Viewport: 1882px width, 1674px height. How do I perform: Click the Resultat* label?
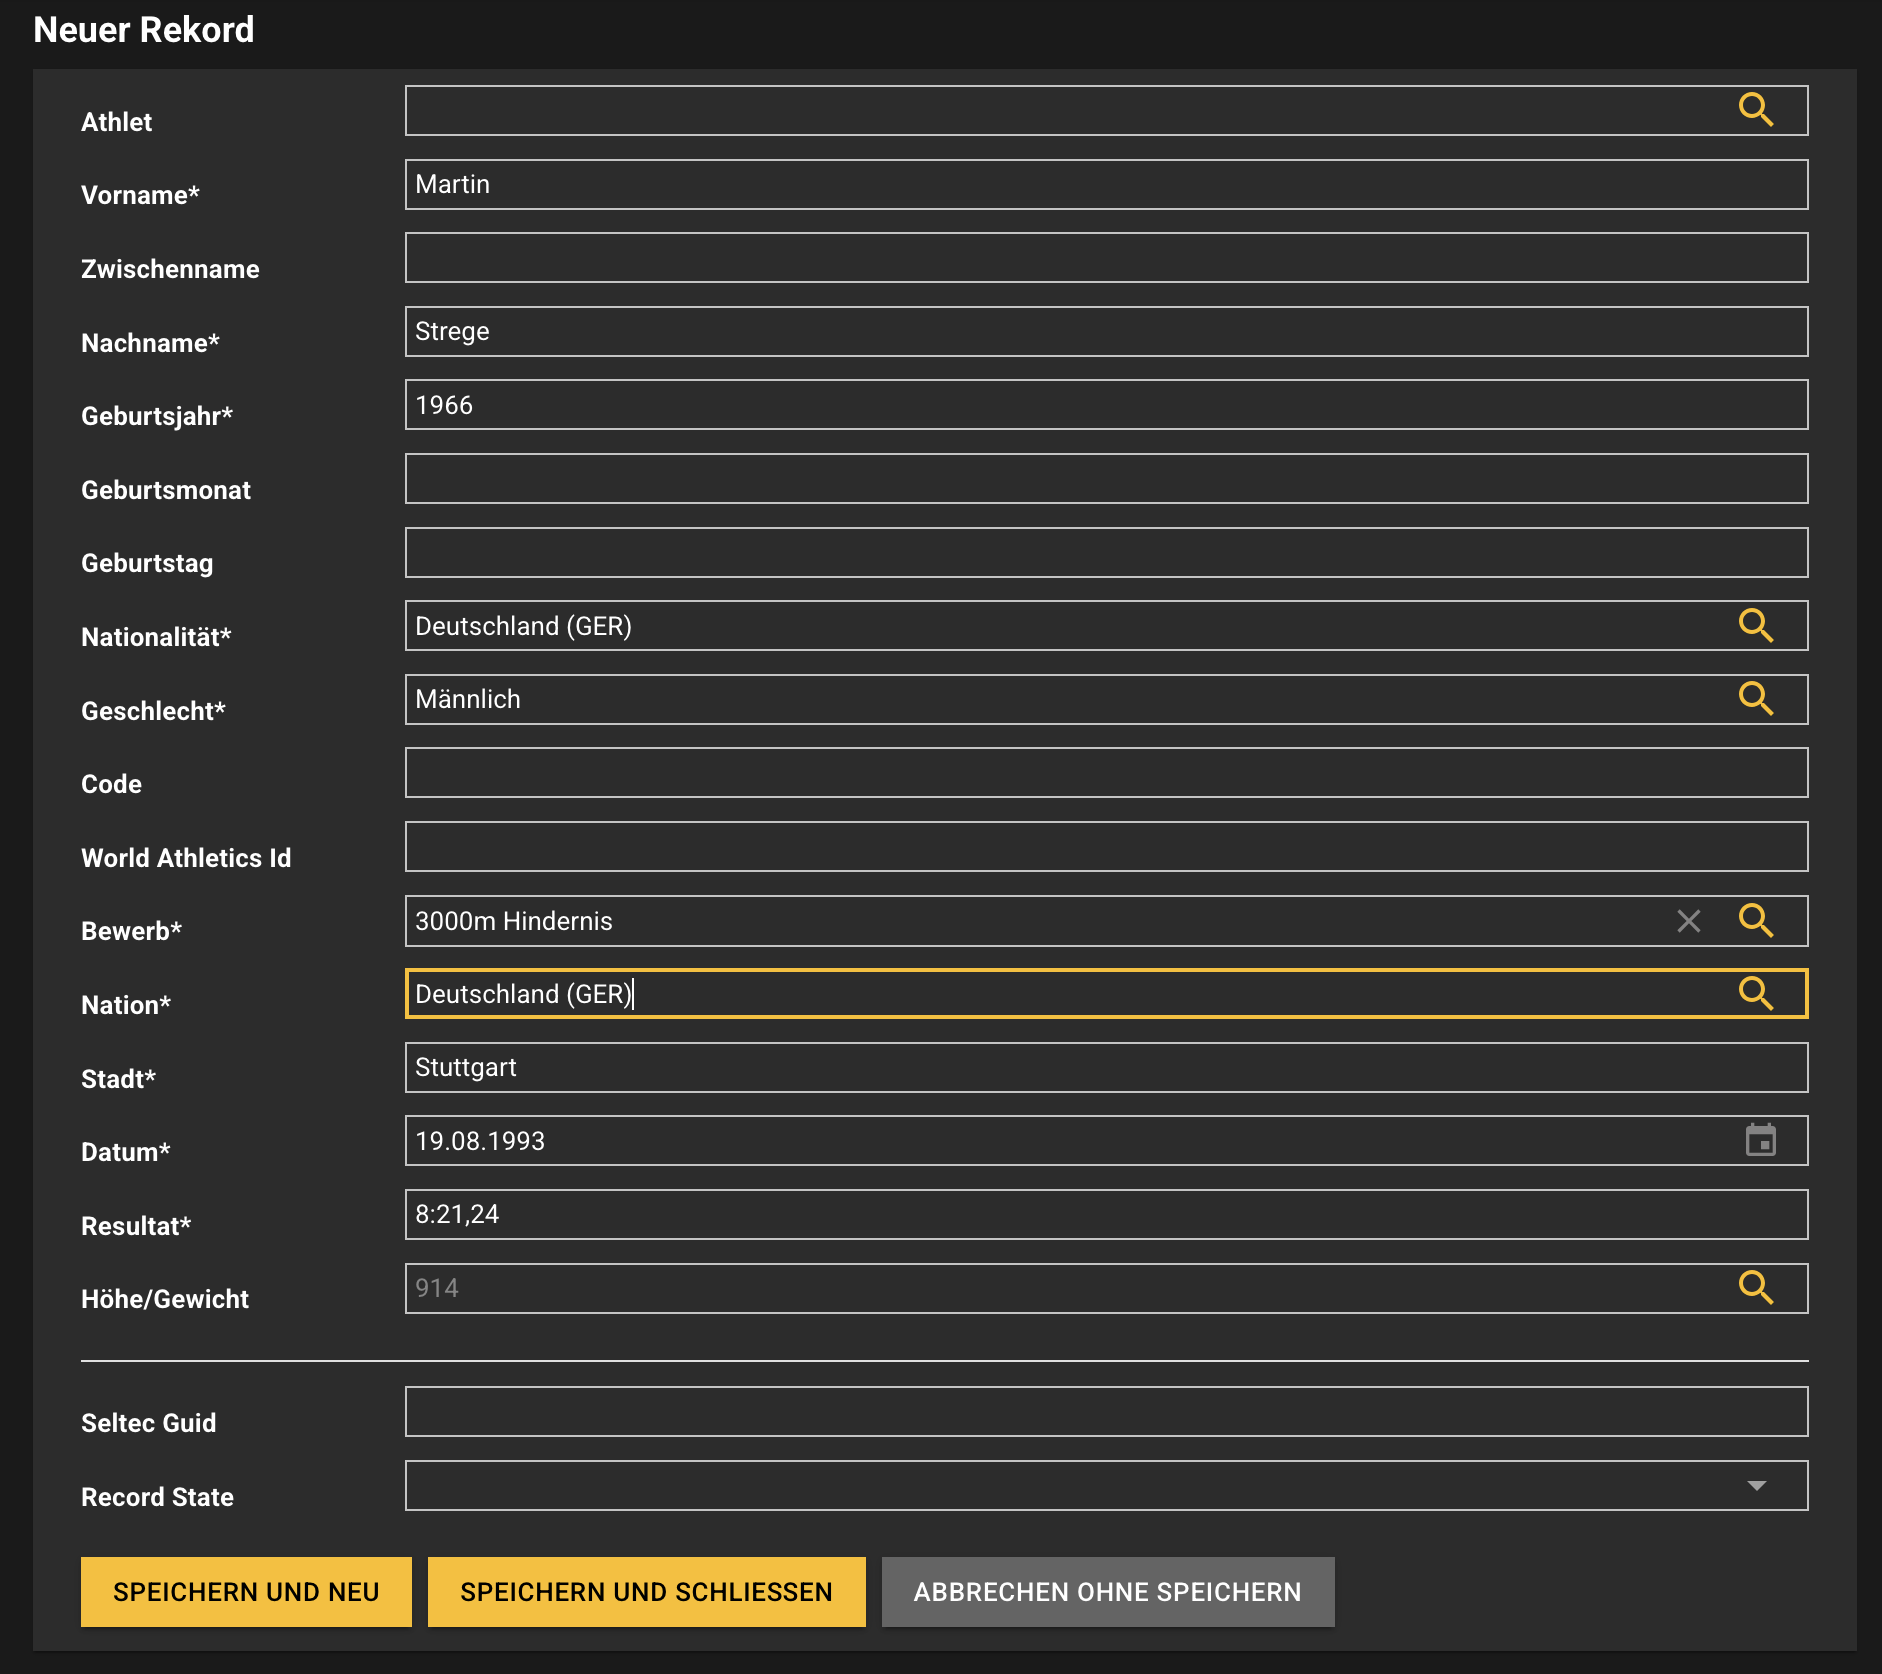click(x=136, y=1226)
